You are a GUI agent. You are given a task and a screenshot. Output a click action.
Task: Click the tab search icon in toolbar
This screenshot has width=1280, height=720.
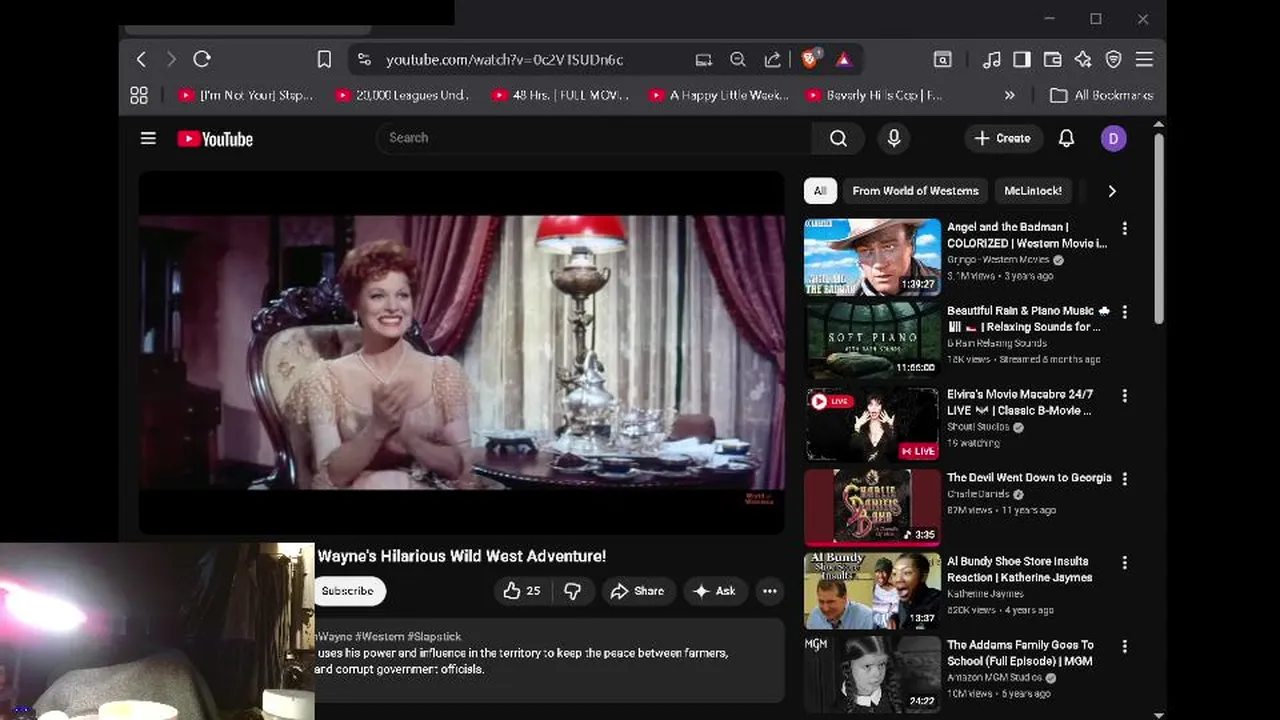[x=942, y=60]
